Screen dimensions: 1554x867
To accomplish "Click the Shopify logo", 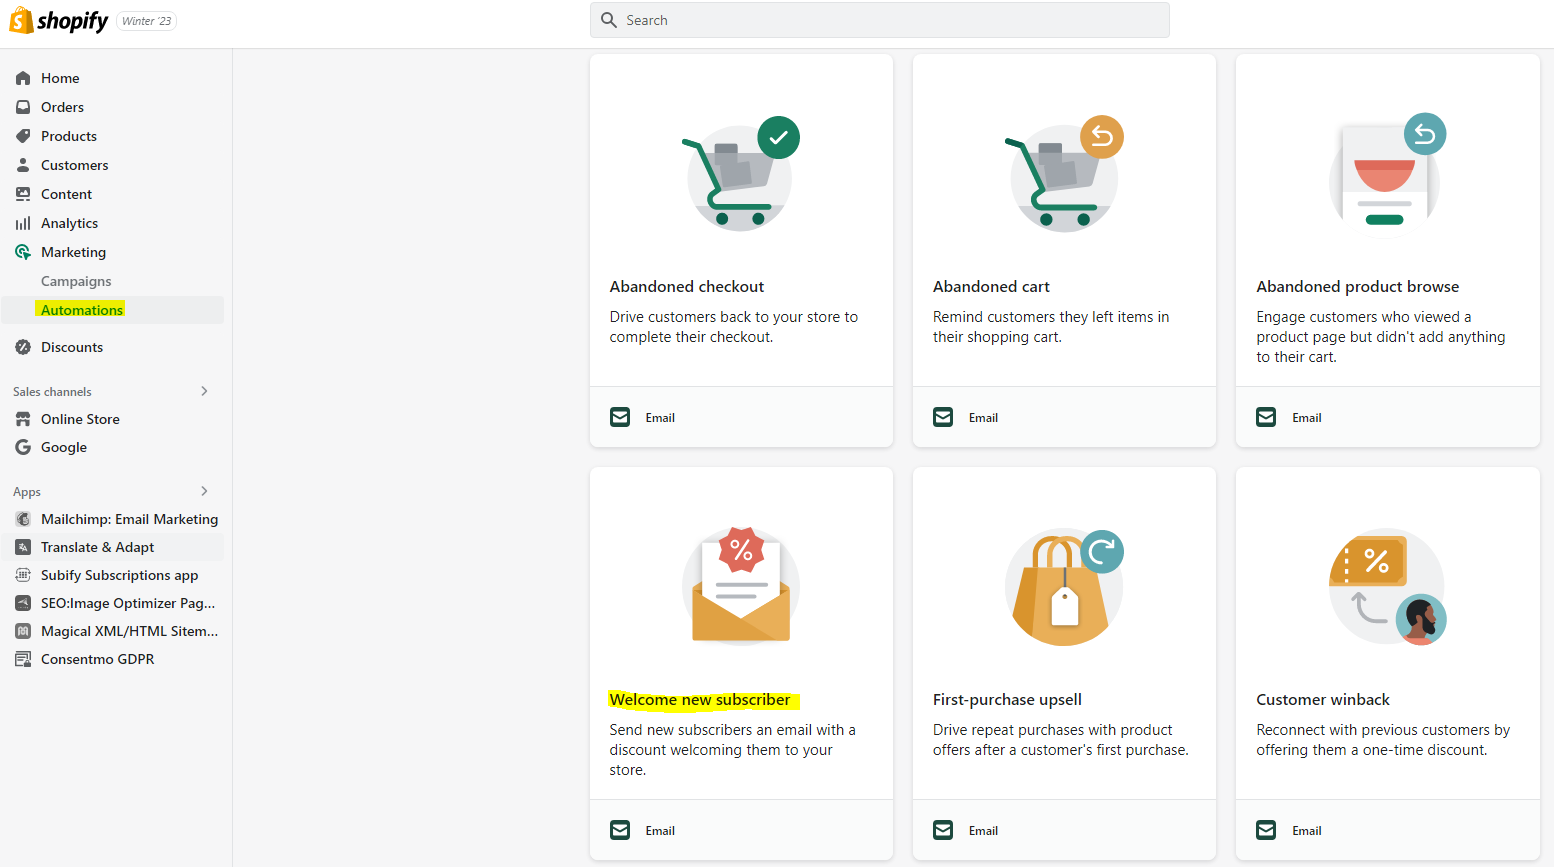I will (58, 20).
